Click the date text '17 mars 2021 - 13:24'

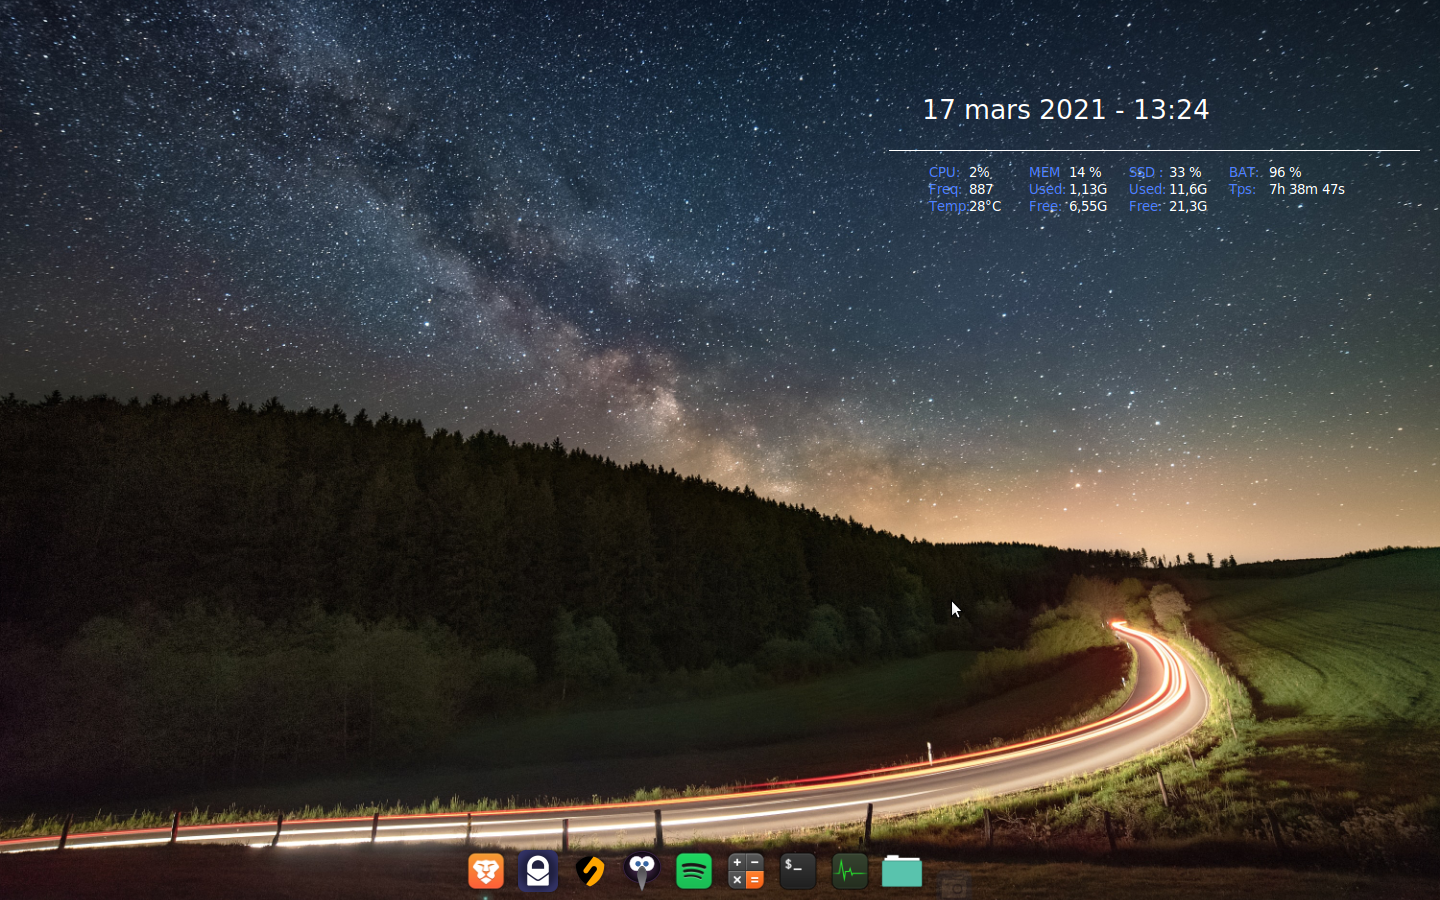pos(1066,109)
